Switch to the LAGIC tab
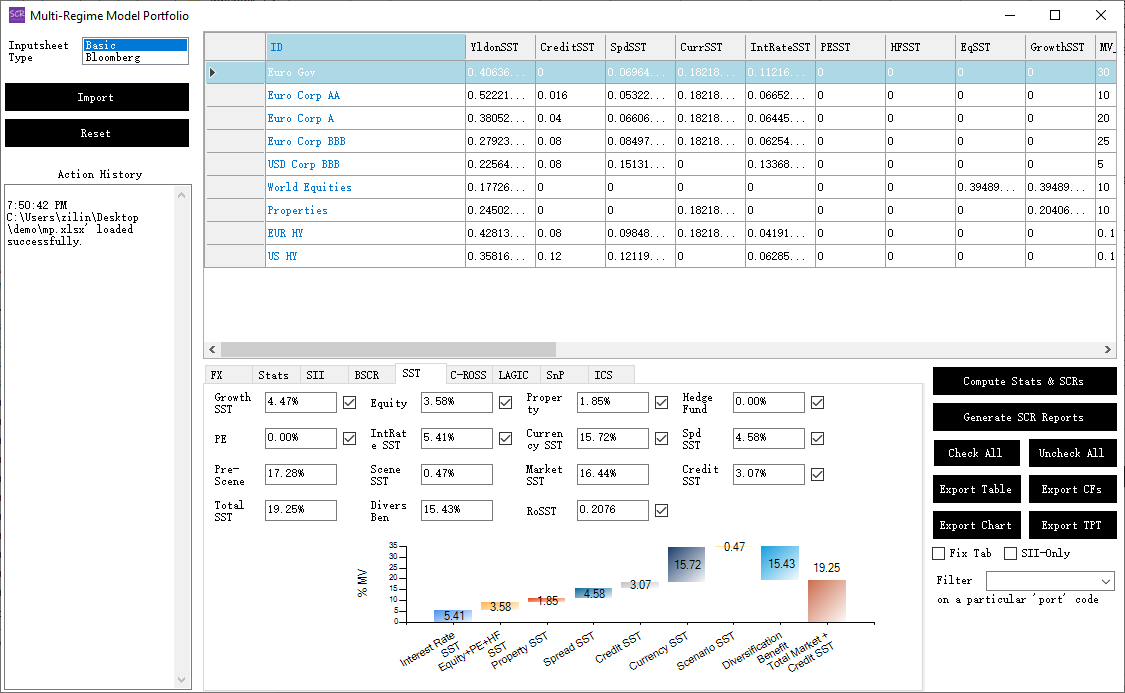The image size is (1125, 693). [514, 374]
